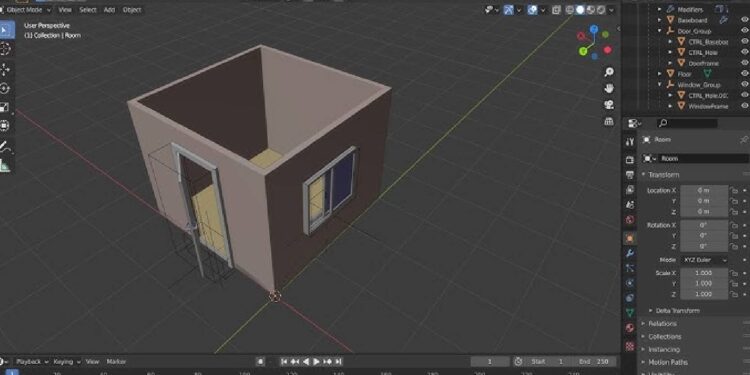Image resolution: width=750 pixels, height=375 pixels.
Task: Open the Object properties tab
Action: (x=630, y=238)
